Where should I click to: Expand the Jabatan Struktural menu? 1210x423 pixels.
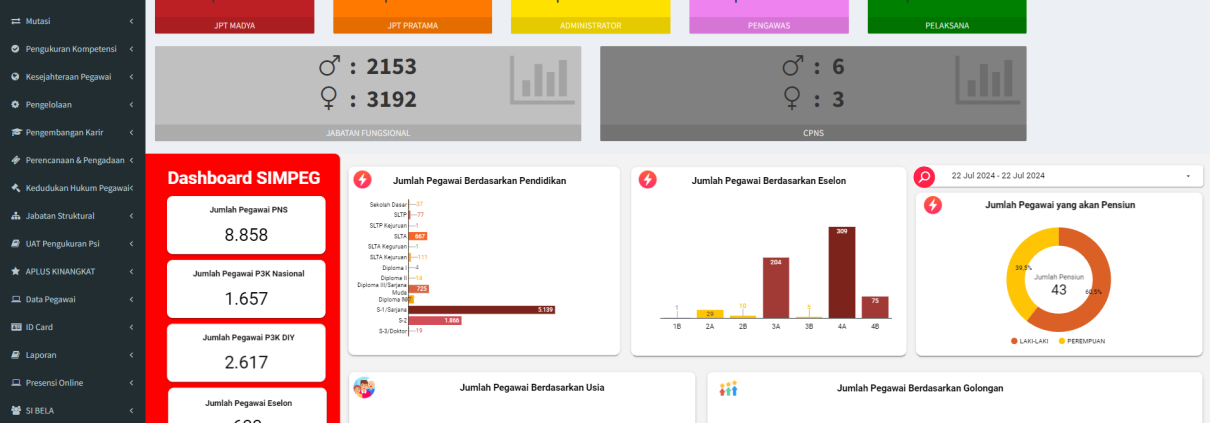pyautogui.click(x=72, y=215)
